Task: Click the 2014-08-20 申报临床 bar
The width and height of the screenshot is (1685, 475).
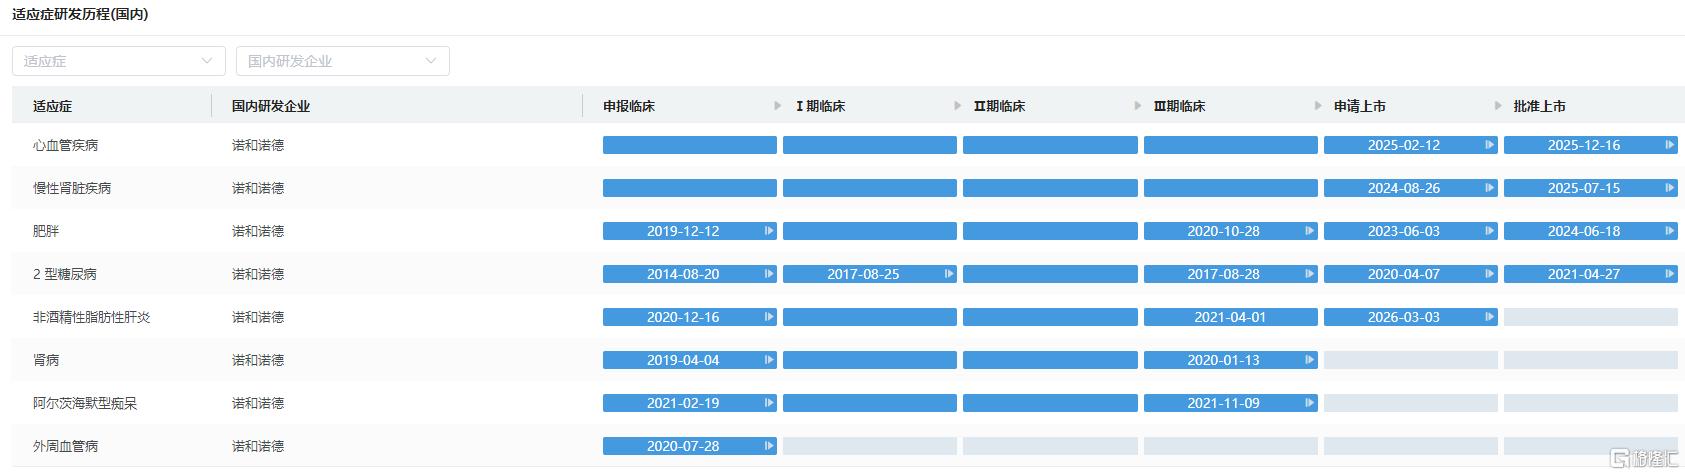Action: click(689, 274)
